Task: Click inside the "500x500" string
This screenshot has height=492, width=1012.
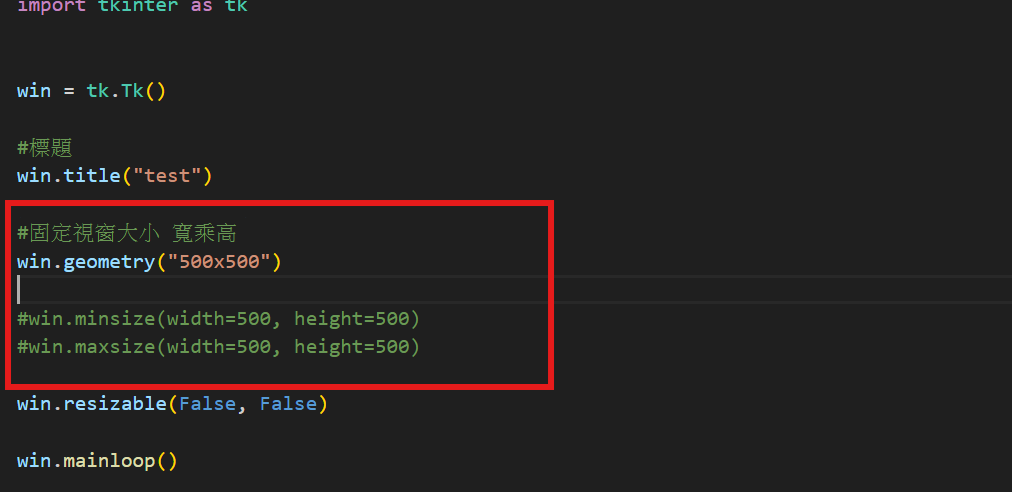Action: pyautogui.click(x=219, y=262)
